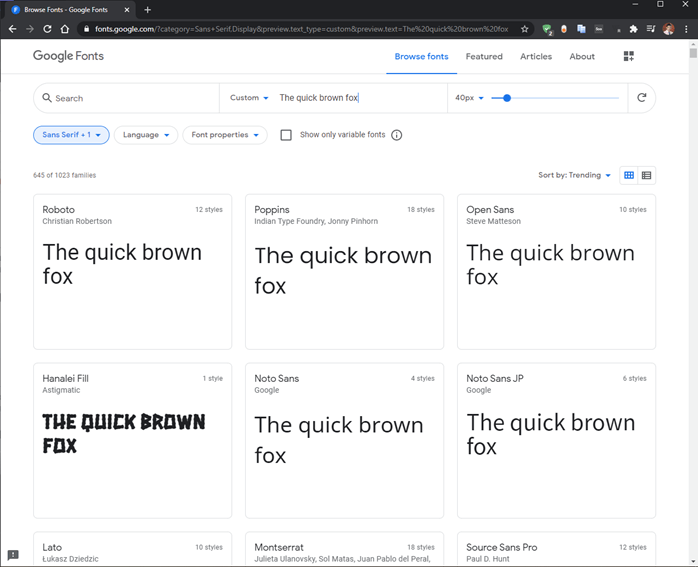Click the variable fonts info icon
This screenshot has width=698, height=567.
pos(397,135)
